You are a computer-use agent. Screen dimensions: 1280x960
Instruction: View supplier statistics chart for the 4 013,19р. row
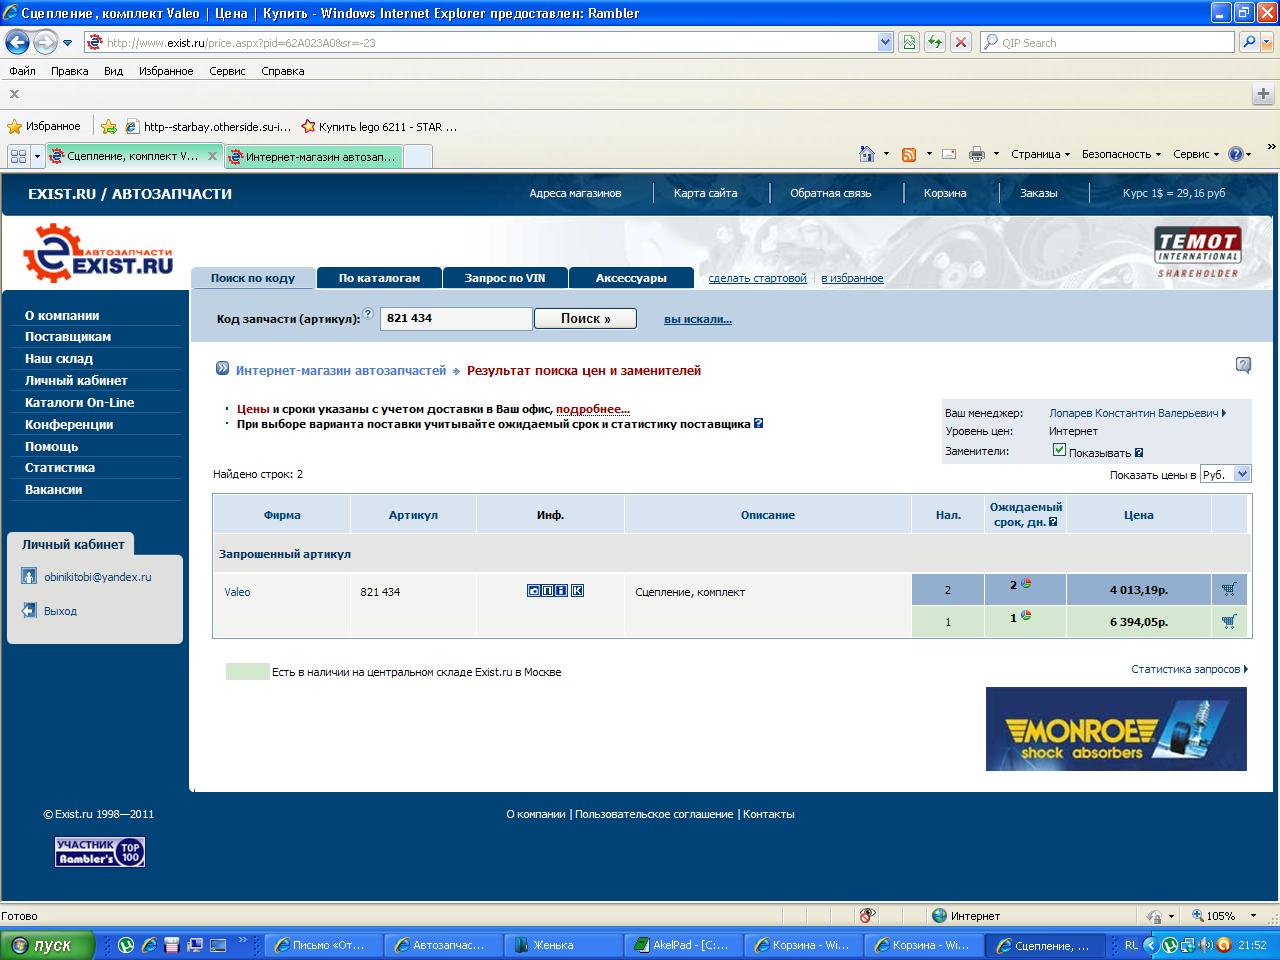1025,584
